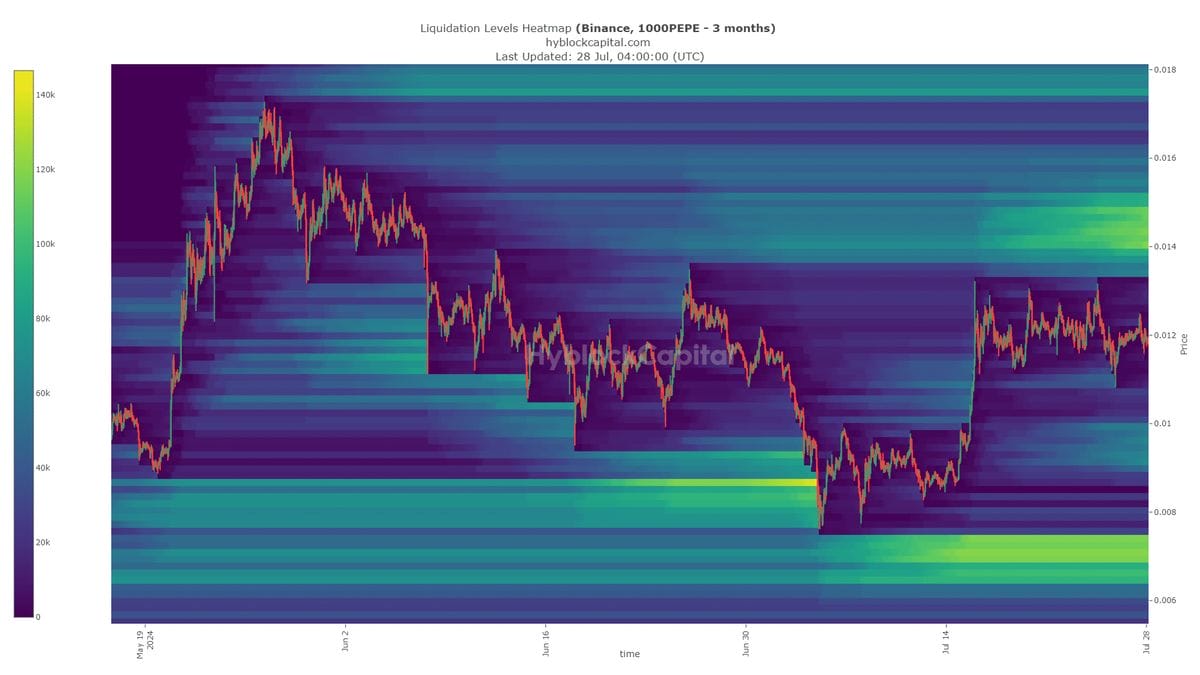Click the May 19 2024 axis label

143,646
